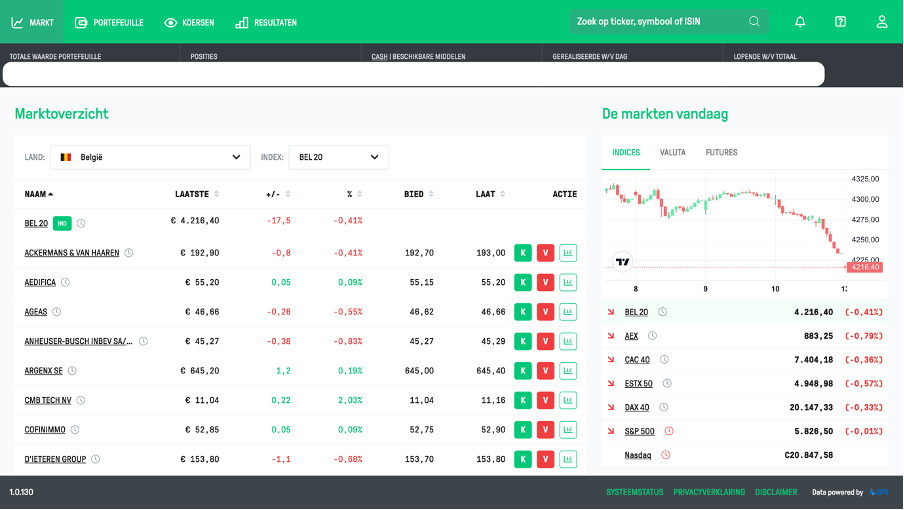Sort table by Laat column
The image size is (904, 510).
pyautogui.click(x=491, y=194)
